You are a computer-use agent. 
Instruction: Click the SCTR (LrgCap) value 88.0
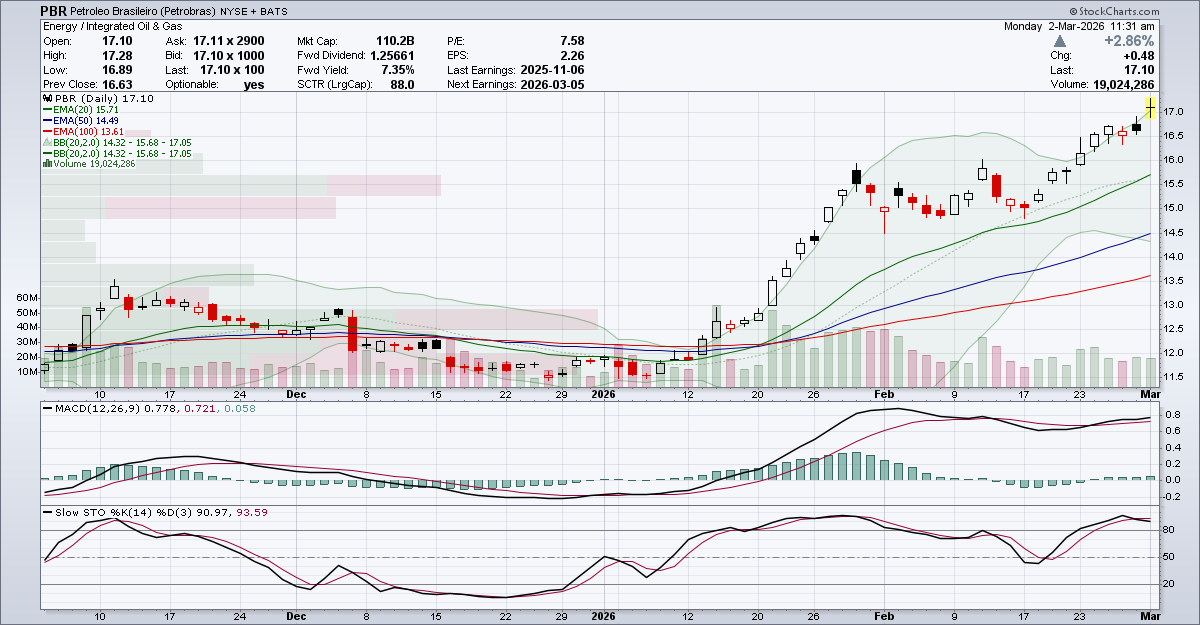[402, 85]
